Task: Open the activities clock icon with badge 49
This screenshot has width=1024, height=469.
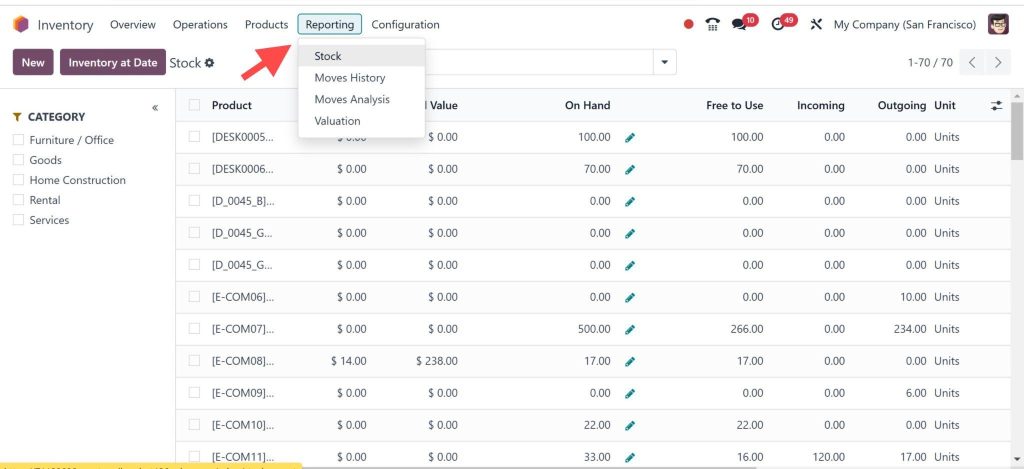Action: (777, 25)
